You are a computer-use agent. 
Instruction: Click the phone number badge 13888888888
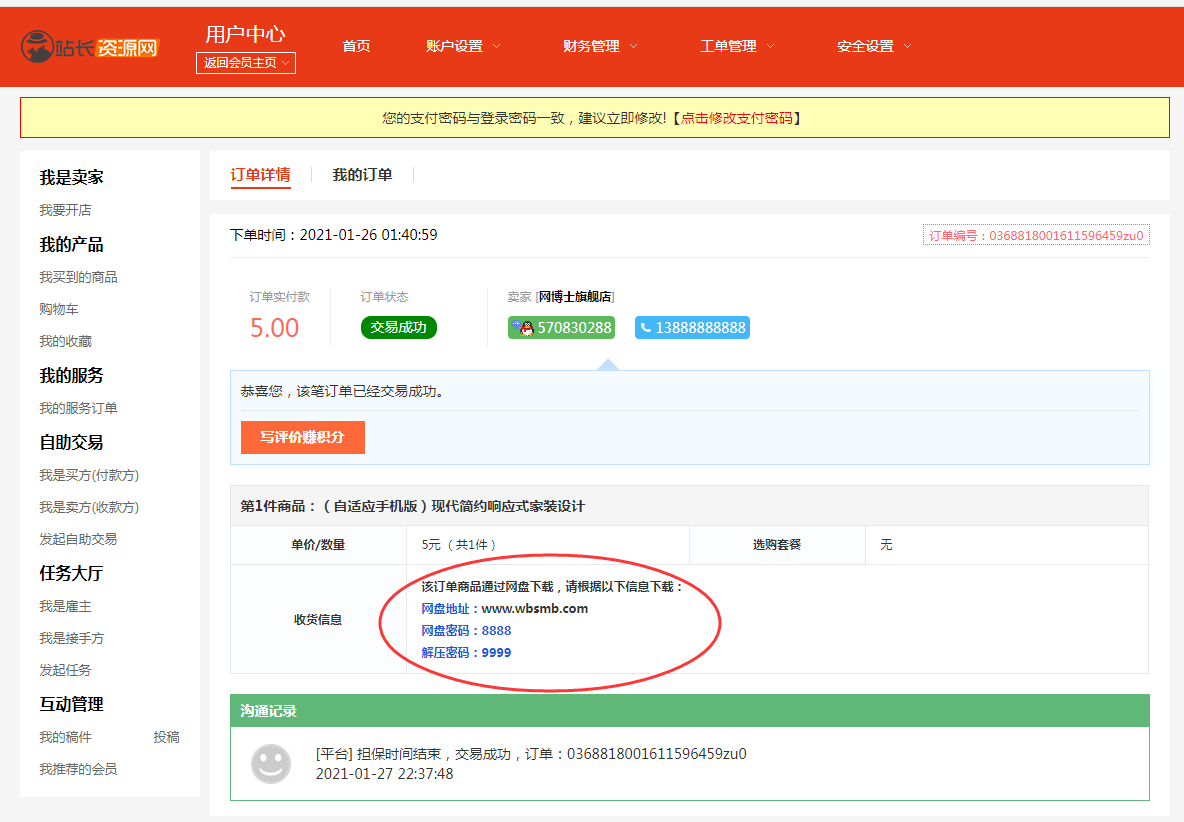tap(692, 328)
